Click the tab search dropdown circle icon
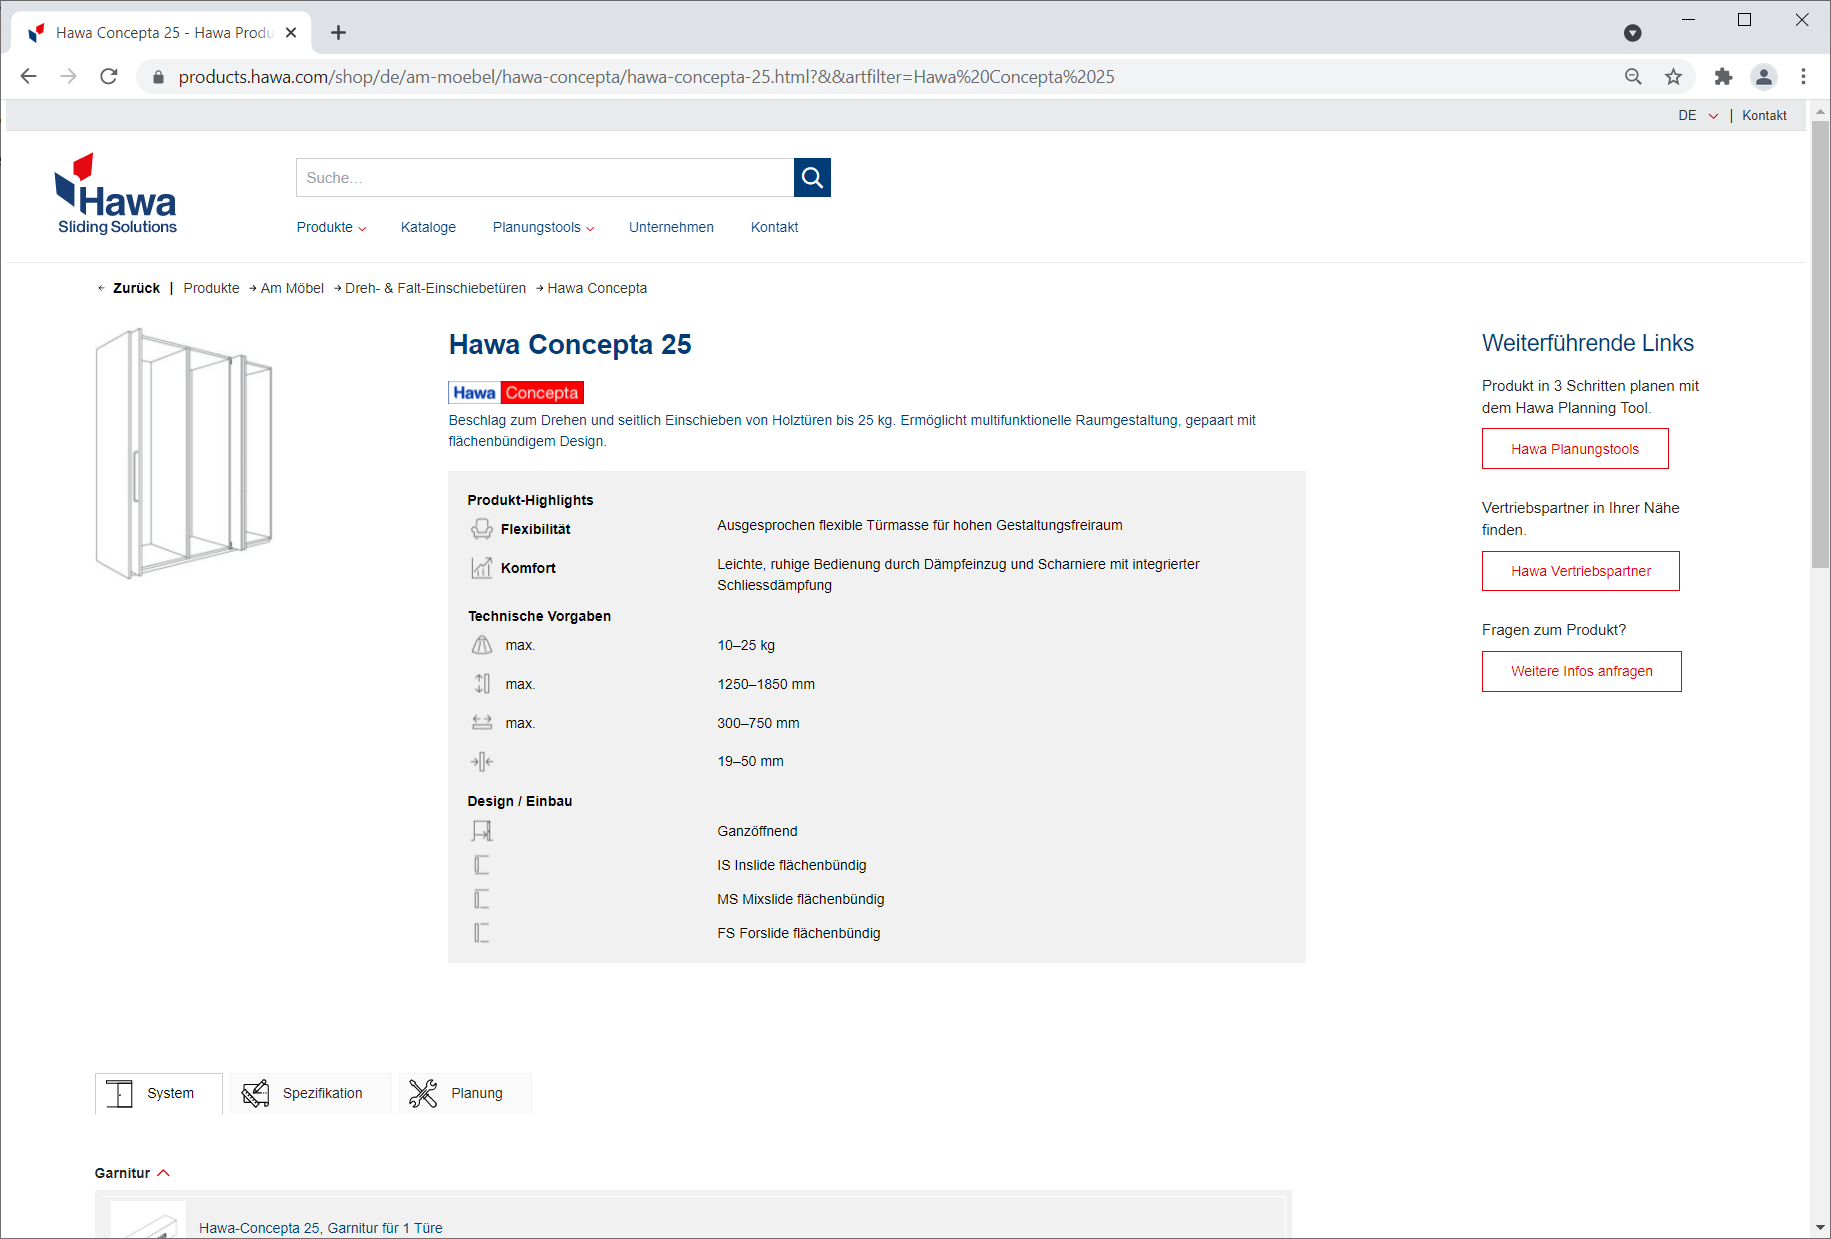 (1633, 33)
